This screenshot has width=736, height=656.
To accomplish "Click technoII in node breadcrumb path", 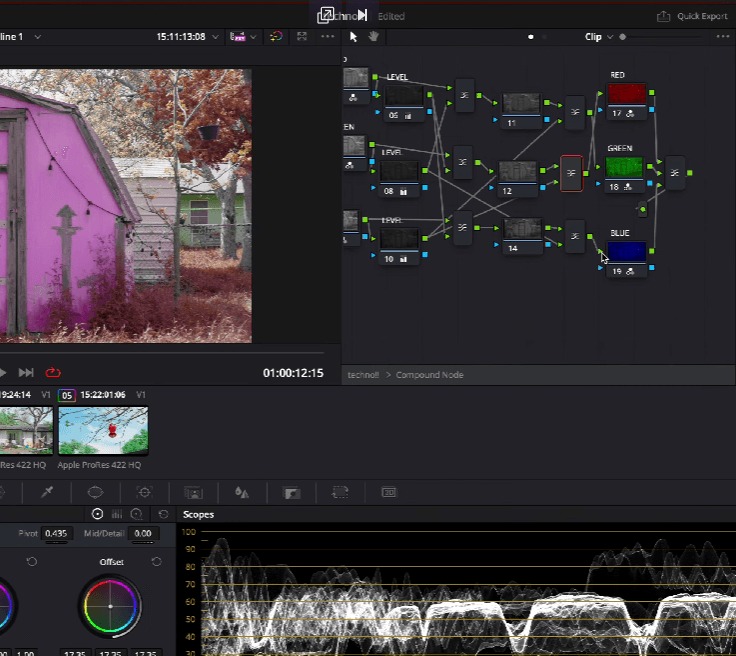I will coord(363,375).
